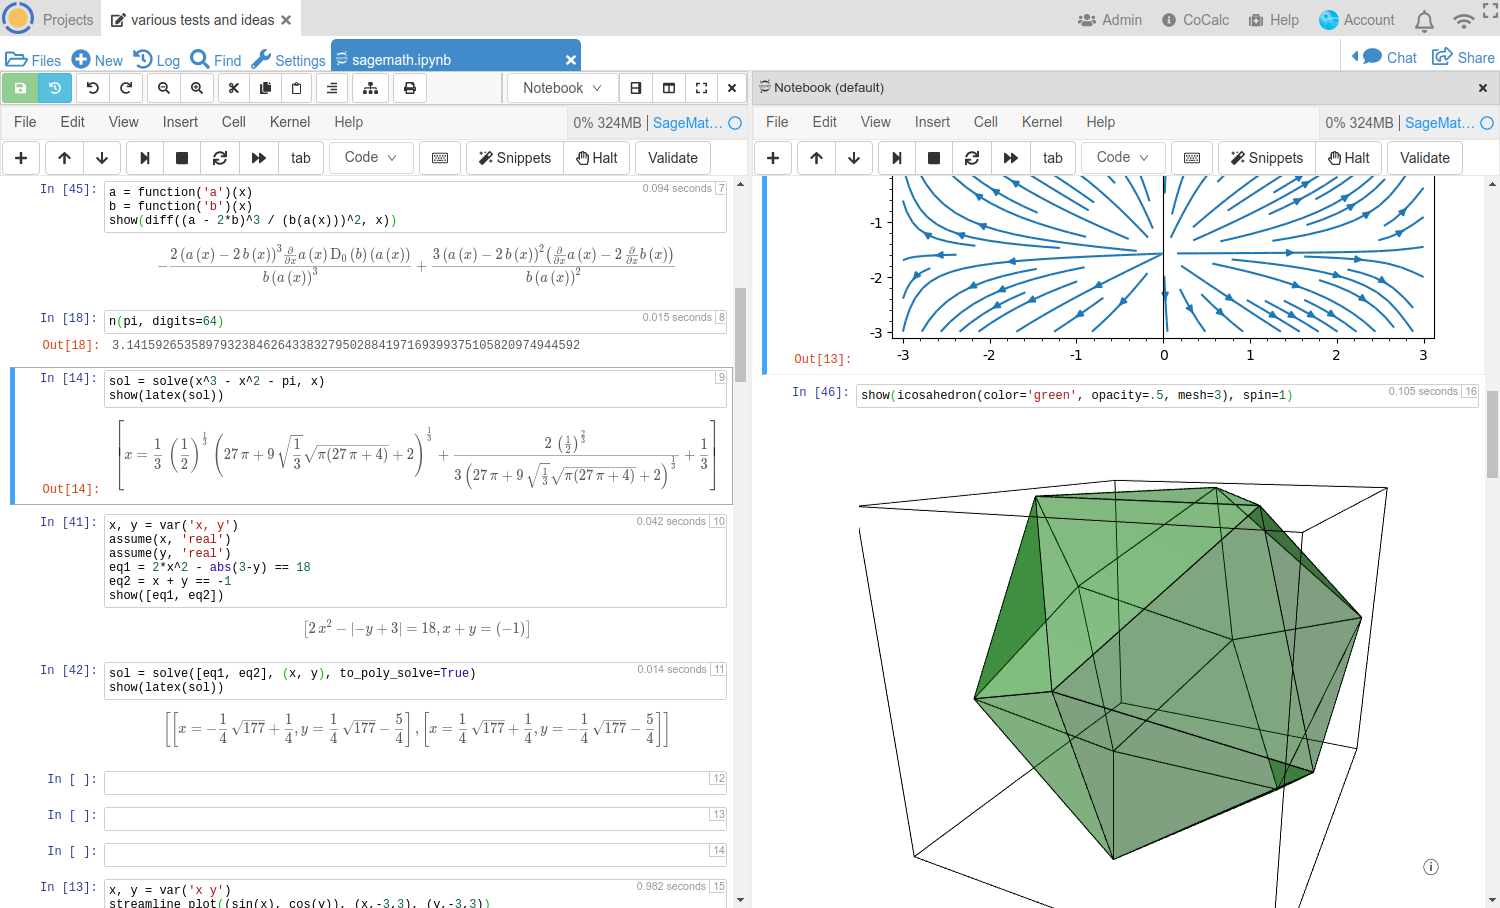This screenshot has height=908, width=1500.
Task: Copy selected cells icon
Action: [265, 88]
